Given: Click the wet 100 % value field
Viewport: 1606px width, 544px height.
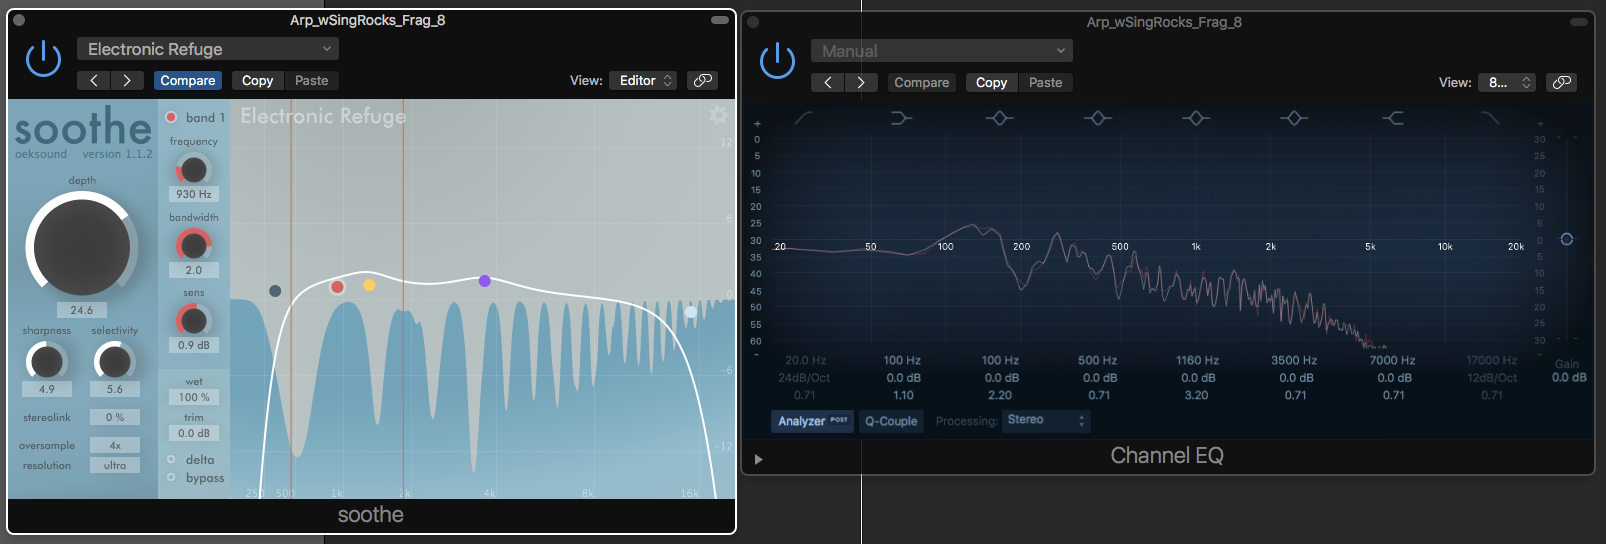Looking at the screenshot, I should (x=194, y=397).
